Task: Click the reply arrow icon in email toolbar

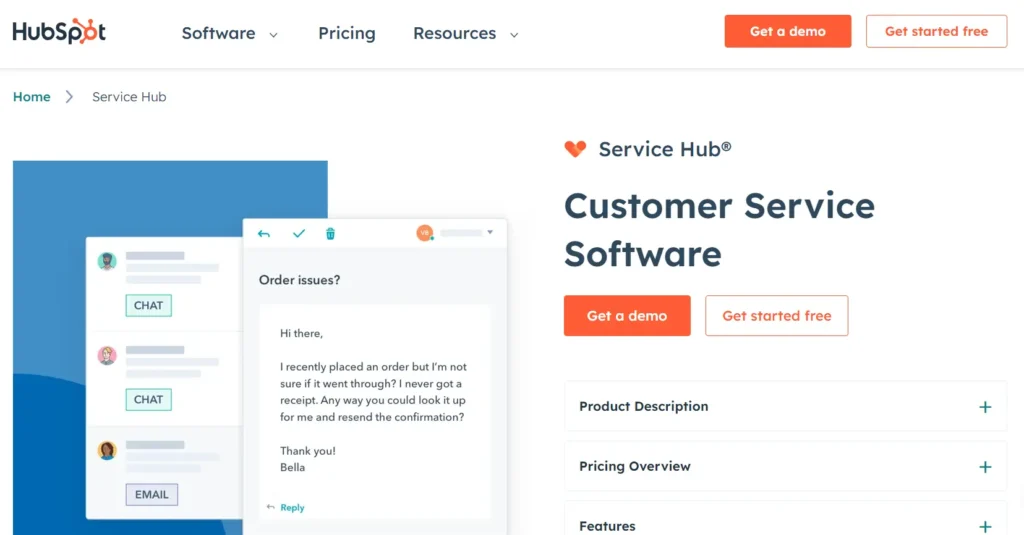Action: (x=264, y=234)
